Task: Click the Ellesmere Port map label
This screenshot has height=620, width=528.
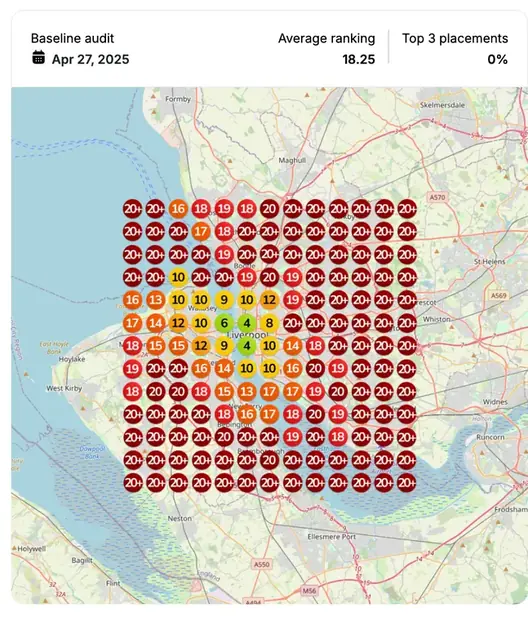Action: 331,537
